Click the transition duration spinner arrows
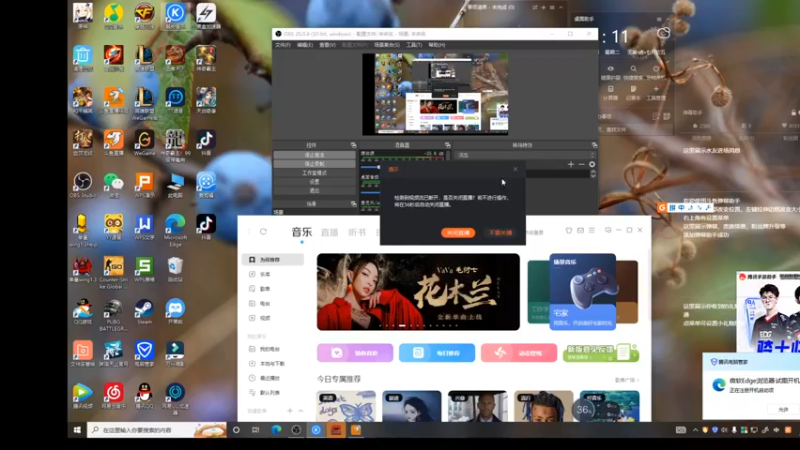Viewport: 800px width, 450px height. (x=593, y=174)
